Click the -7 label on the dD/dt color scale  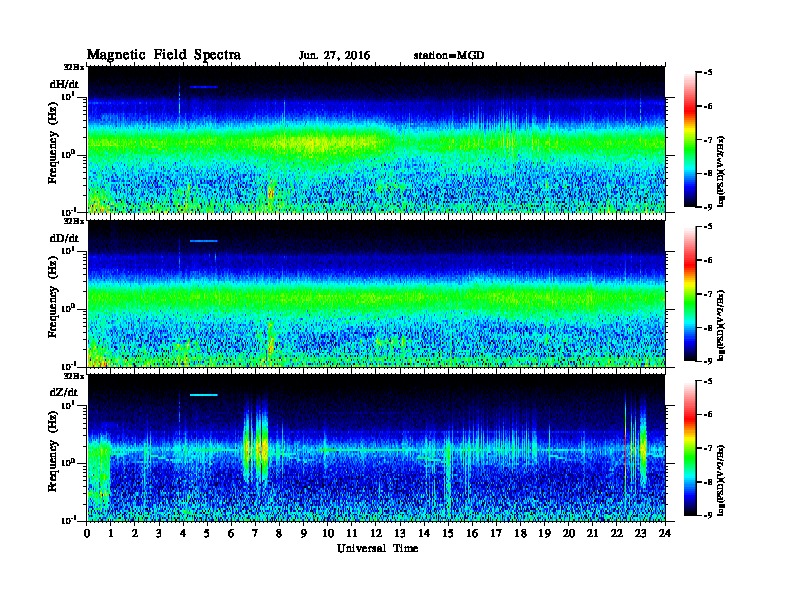click(x=707, y=294)
